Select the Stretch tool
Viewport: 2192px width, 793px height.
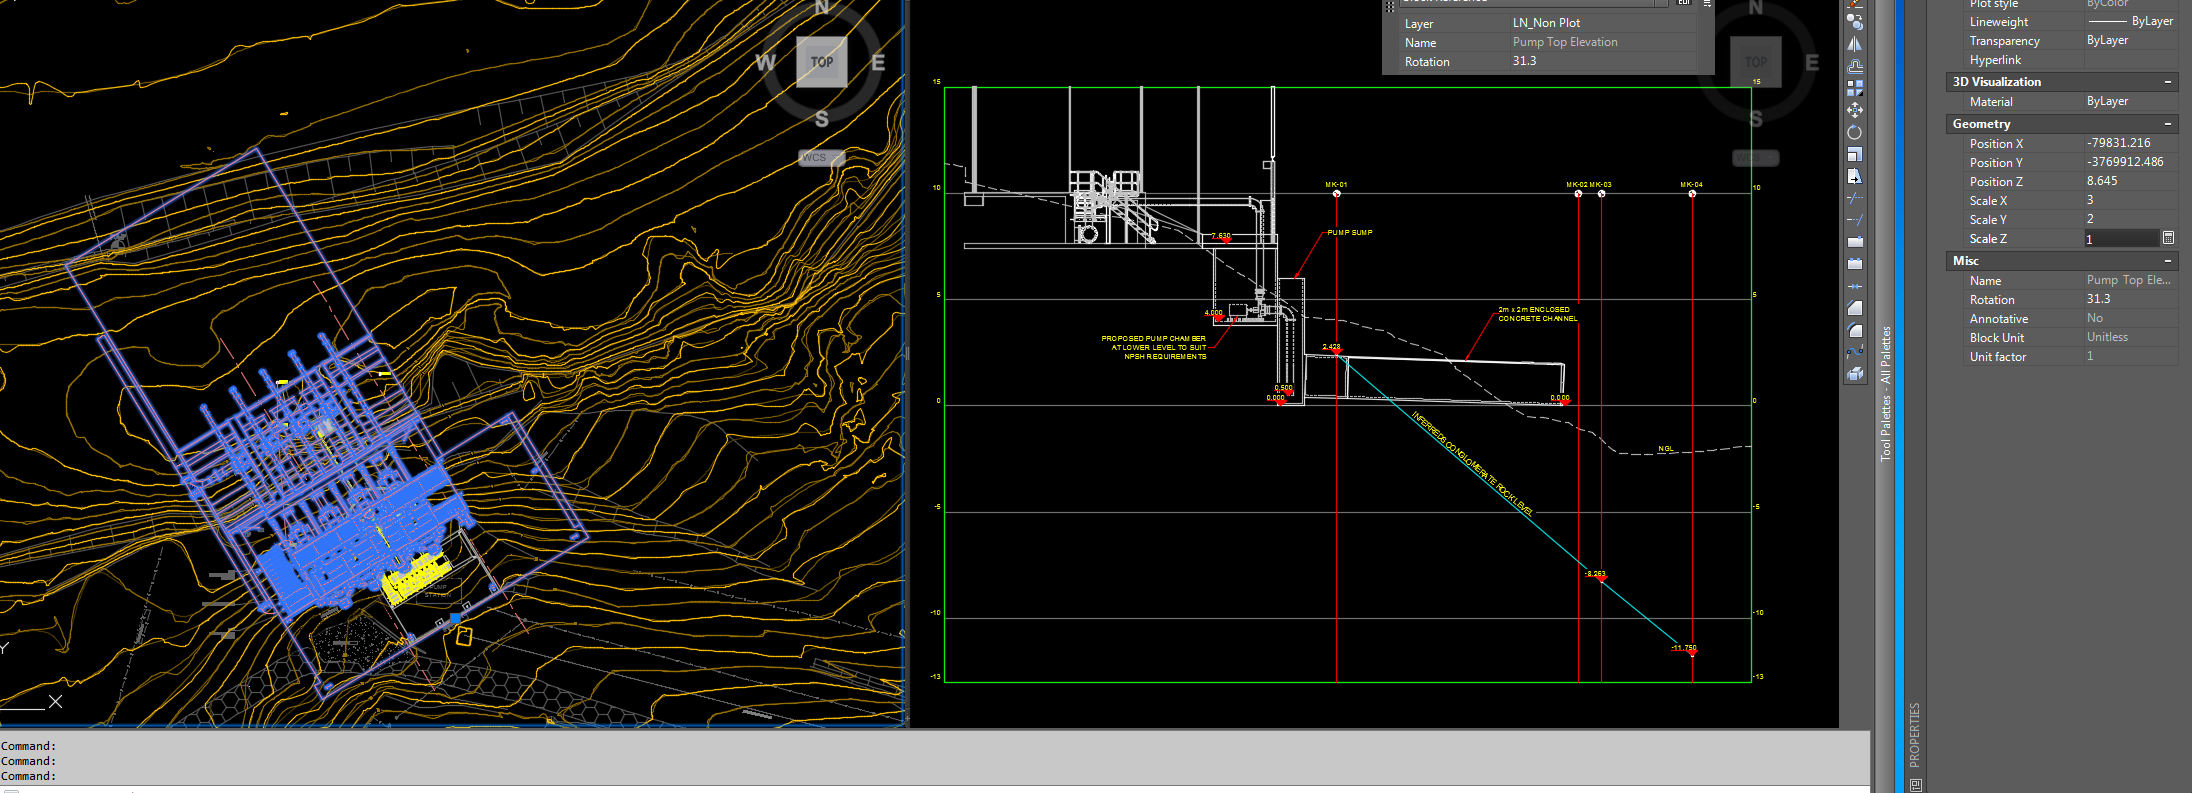tap(1855, 176)
